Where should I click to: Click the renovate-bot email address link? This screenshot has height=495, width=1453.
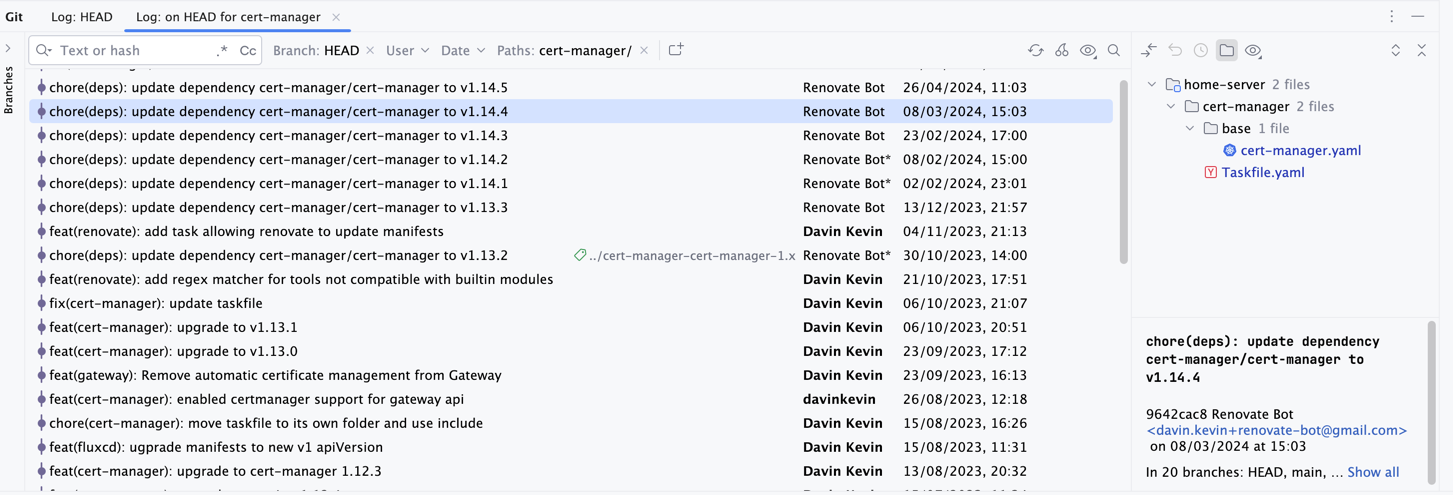point(1277,431)
